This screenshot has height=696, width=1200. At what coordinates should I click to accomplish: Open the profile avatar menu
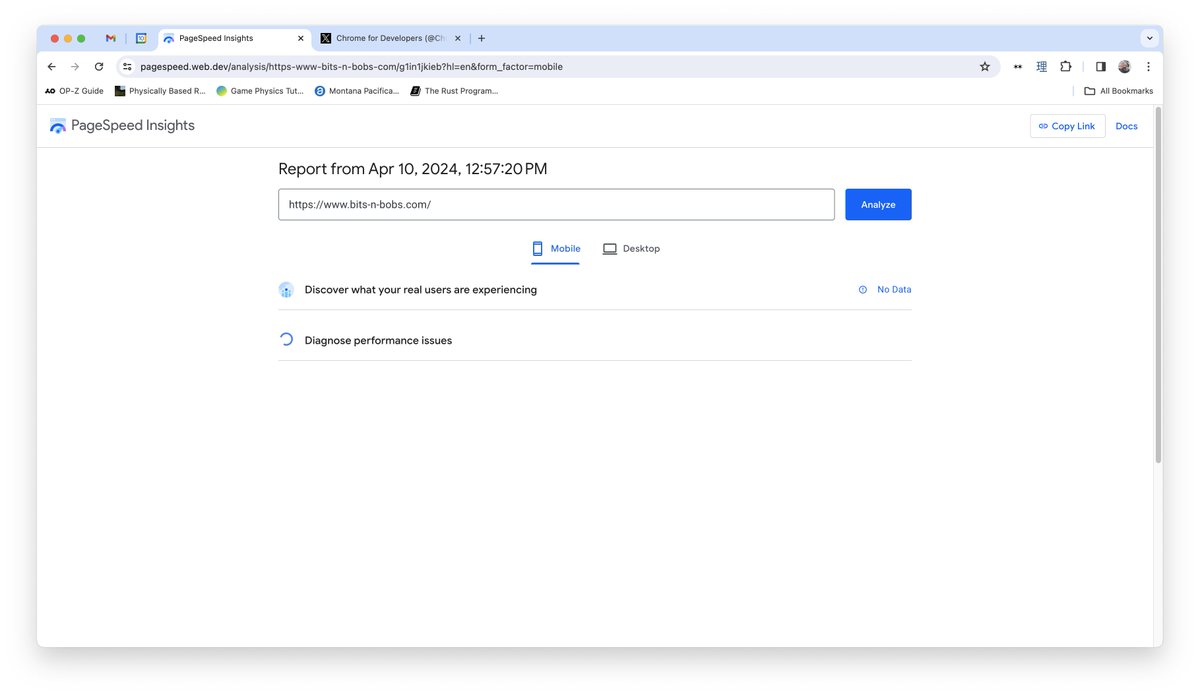pyautogui.click(x=1124, y=67)
